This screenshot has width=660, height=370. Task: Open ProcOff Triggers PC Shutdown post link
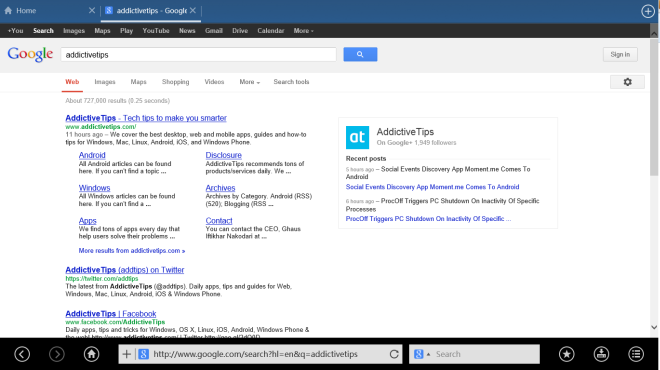(x=428, y=219)
